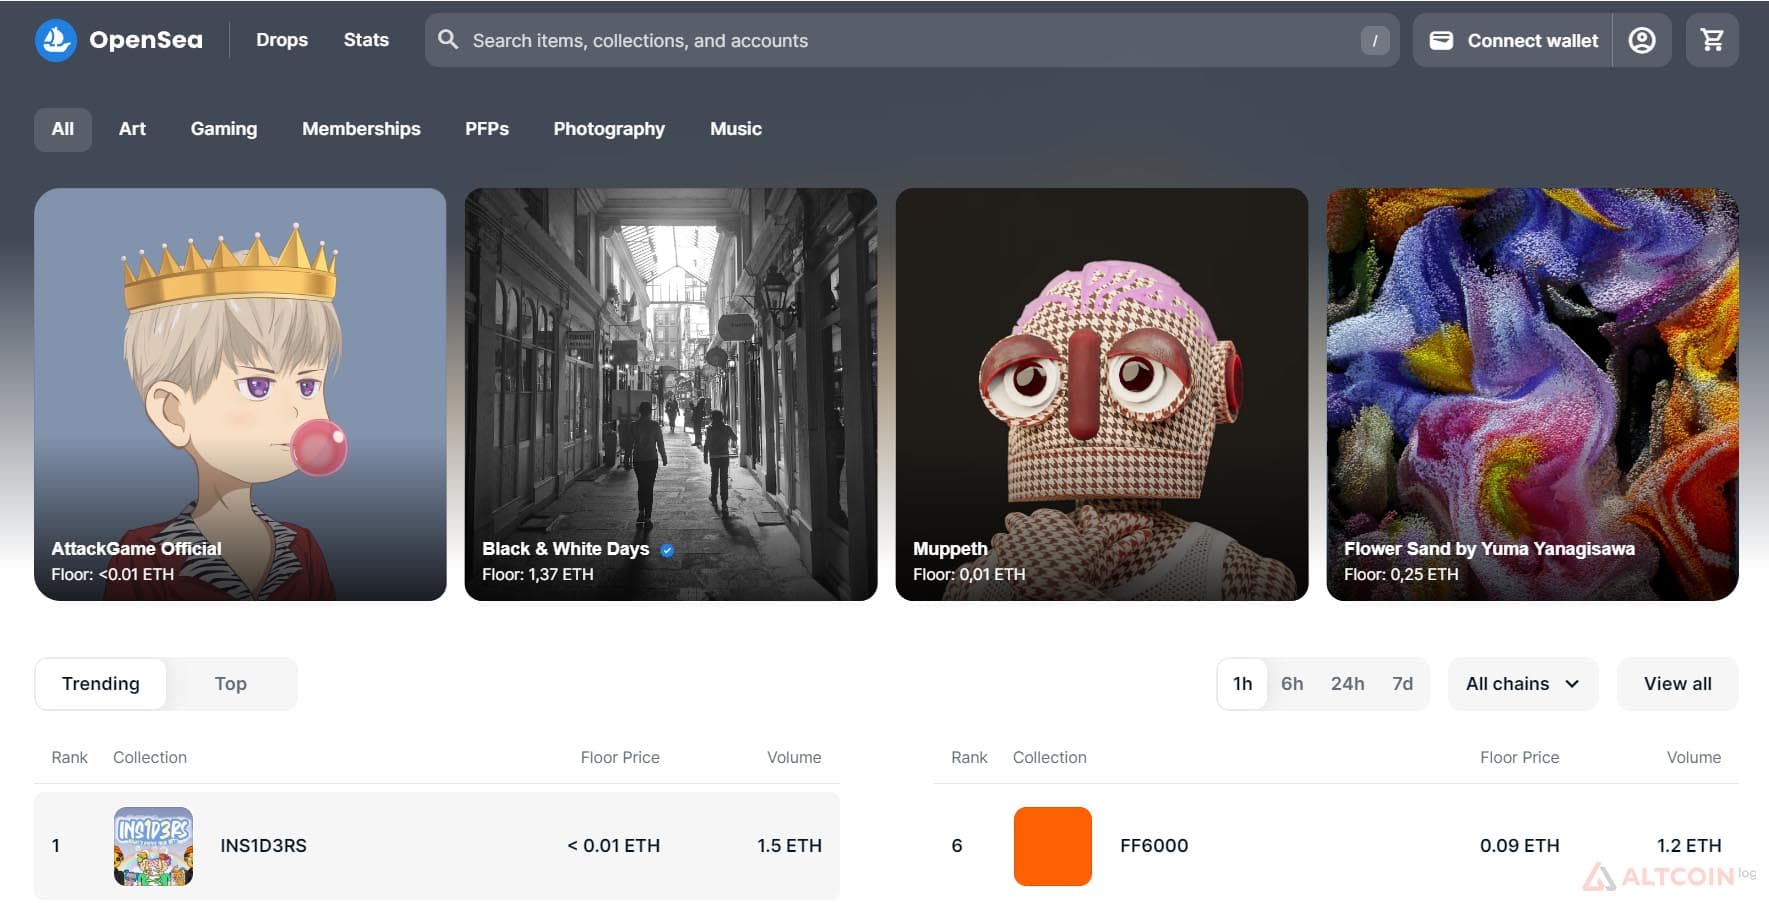The width and height of the screenshot is (1769, 903).
Task: Select the 6h time range
Action: pos(1292,684)
